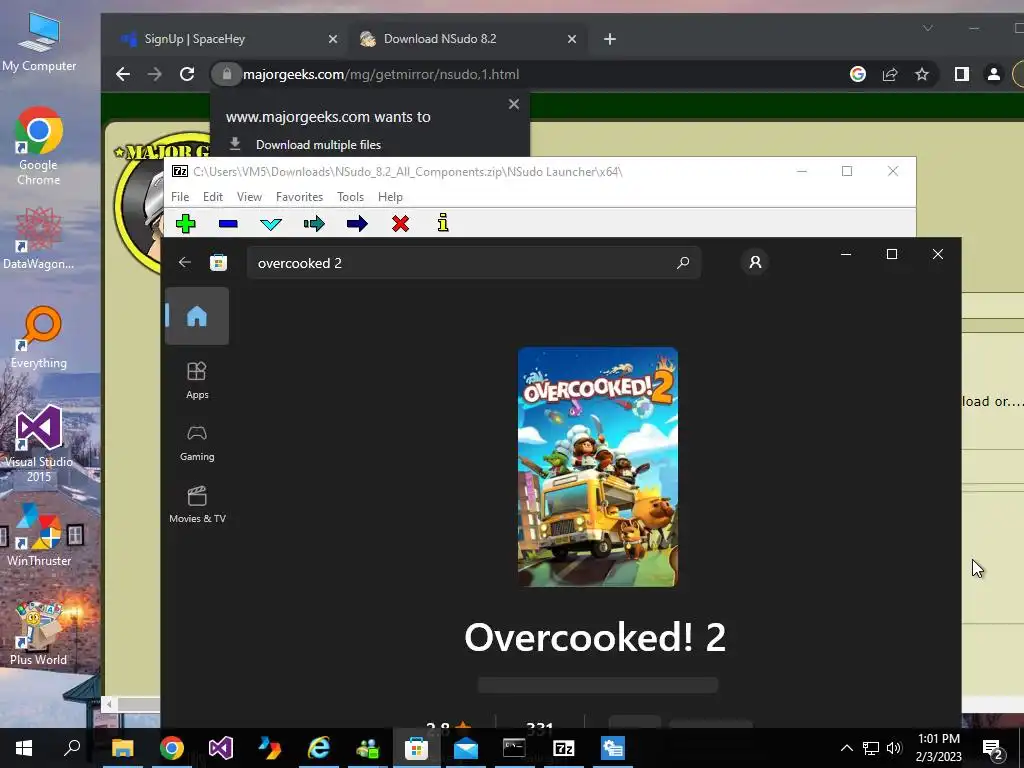1024x768 pixels.
Task: Click the overcooked 2 search field
Action: click(473, 263)
